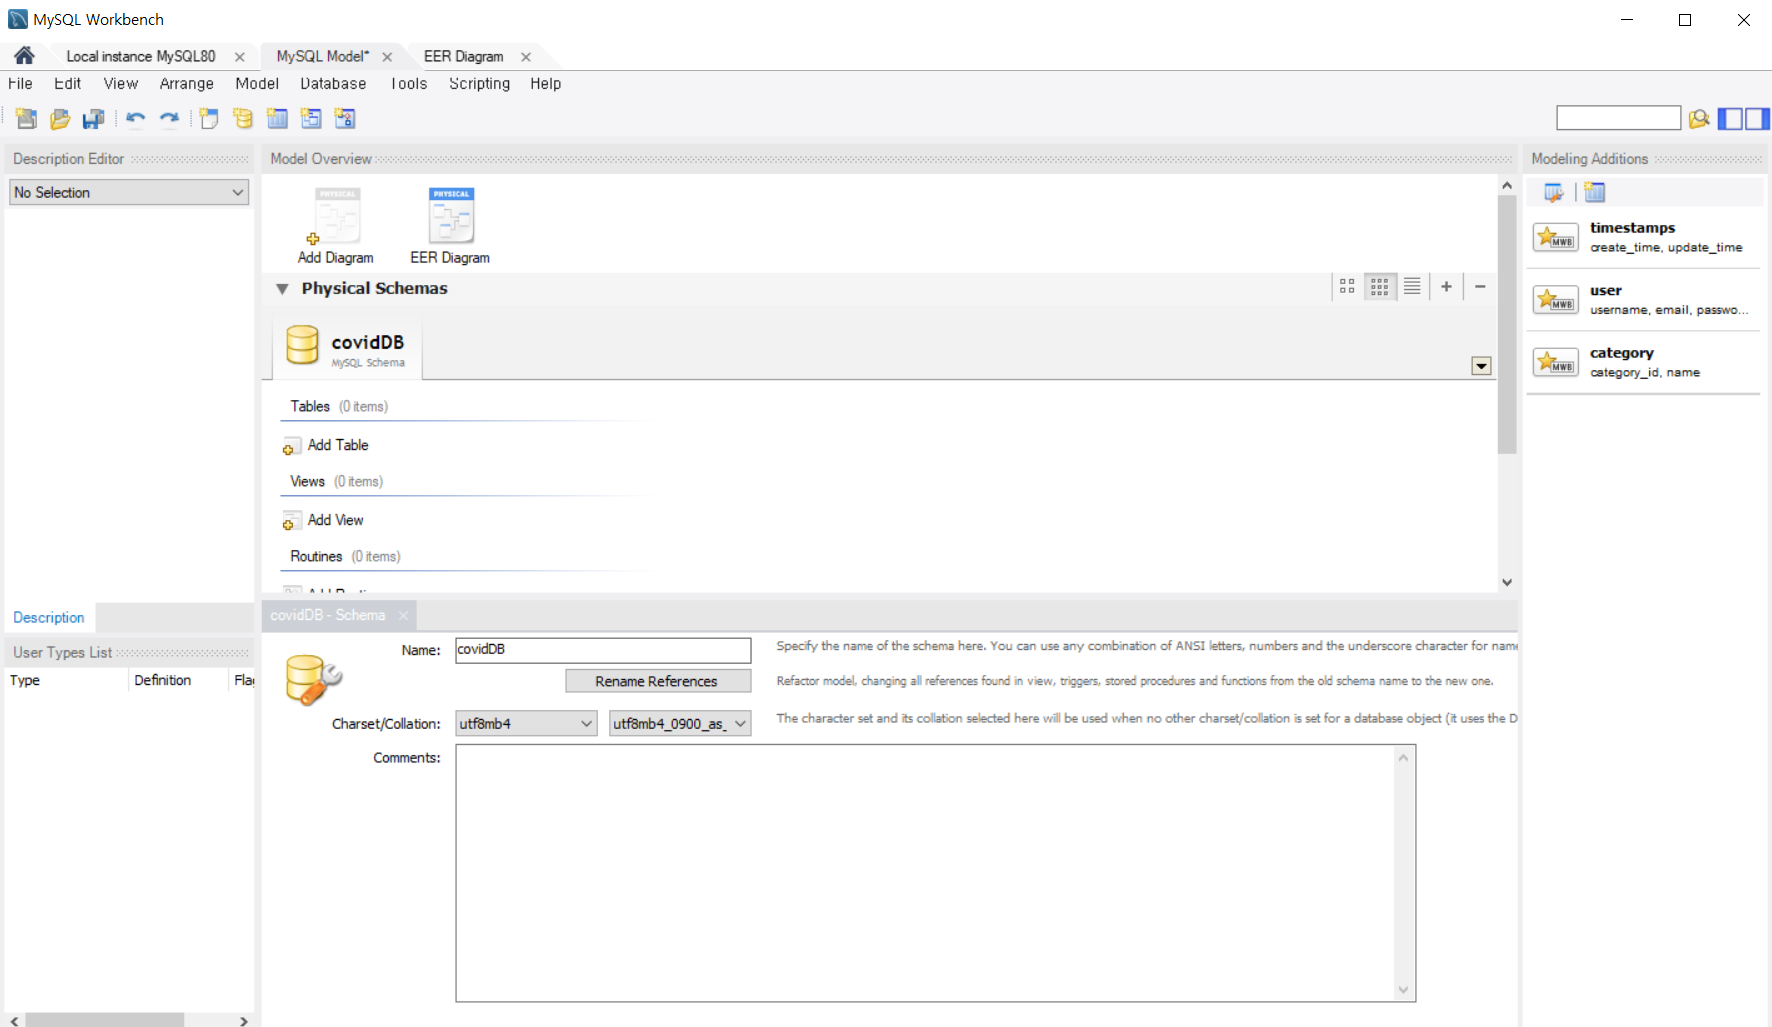Close the Local instance MySQL80 tab
Viewport: 1772px width, 1027px height.
click(240, 57)
